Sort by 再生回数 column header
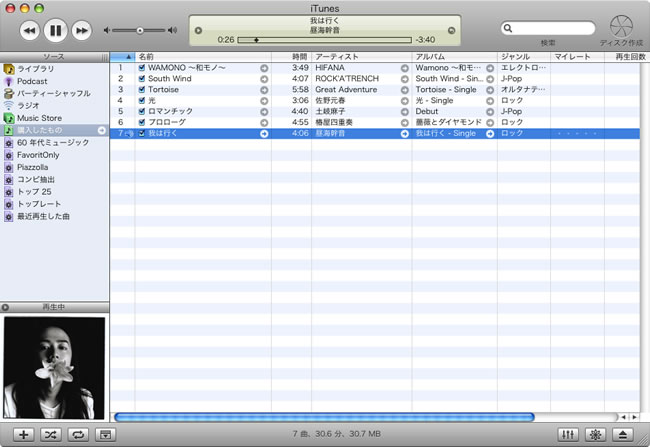 (x=627, y=57)
